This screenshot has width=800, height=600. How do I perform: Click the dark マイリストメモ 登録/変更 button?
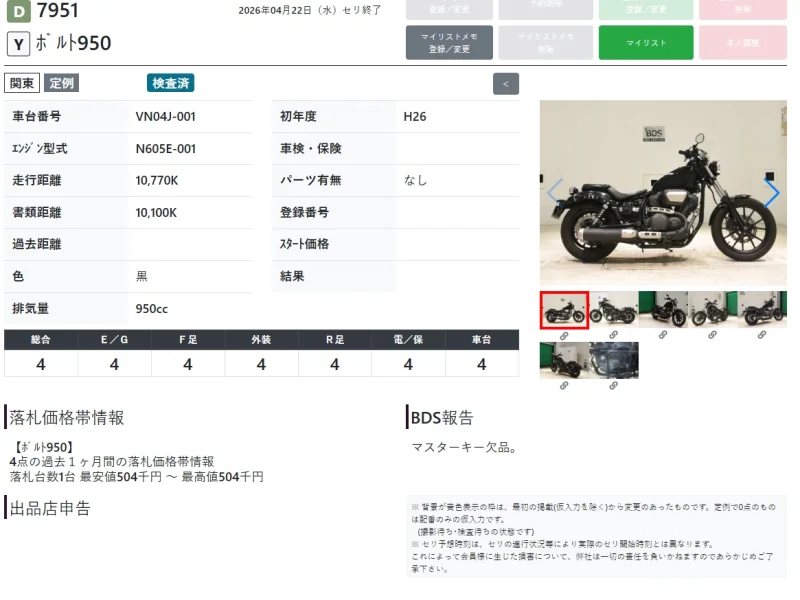click(x=449, y=43)
